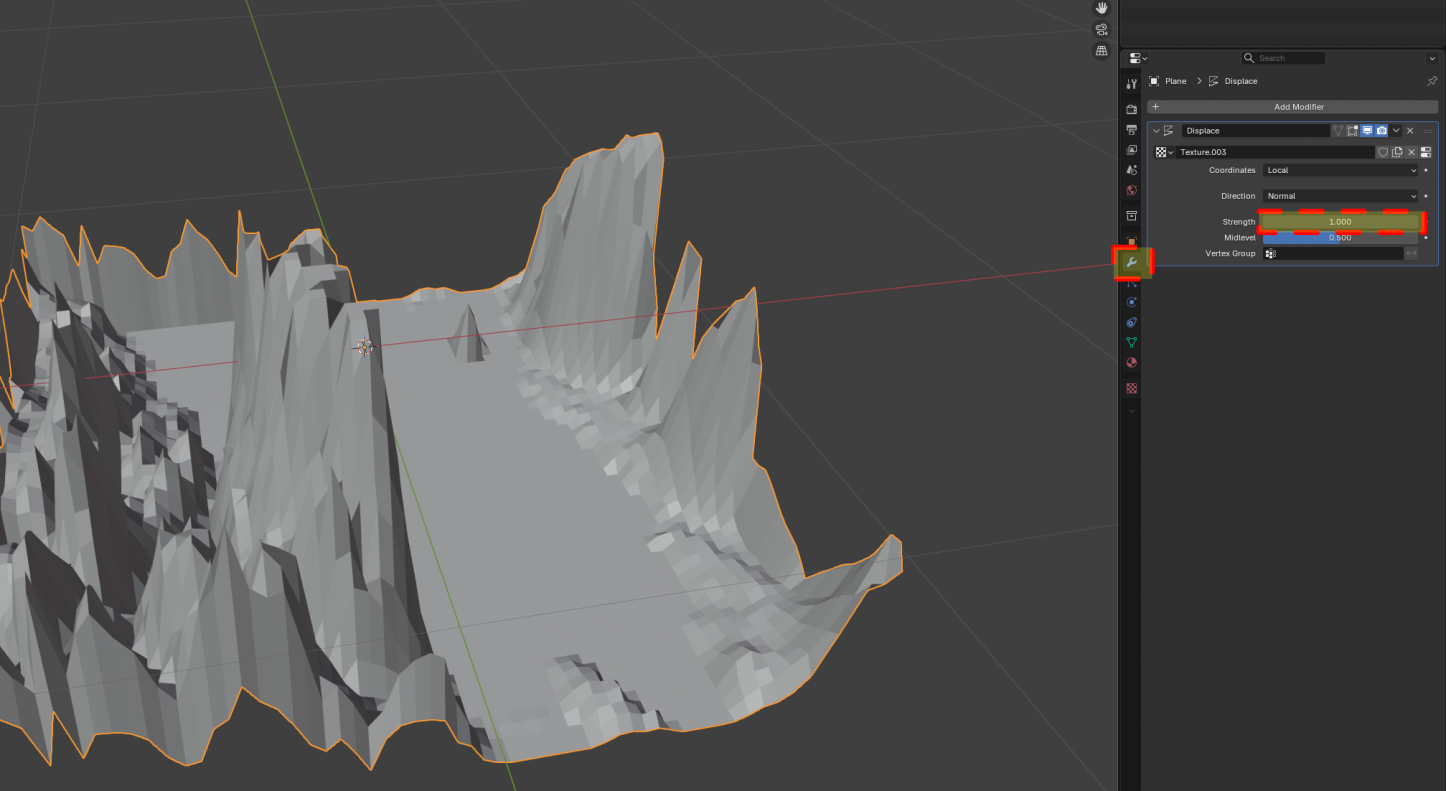
Task: Toggle modifier render visibility camera icon
Action: point(1381,131)
